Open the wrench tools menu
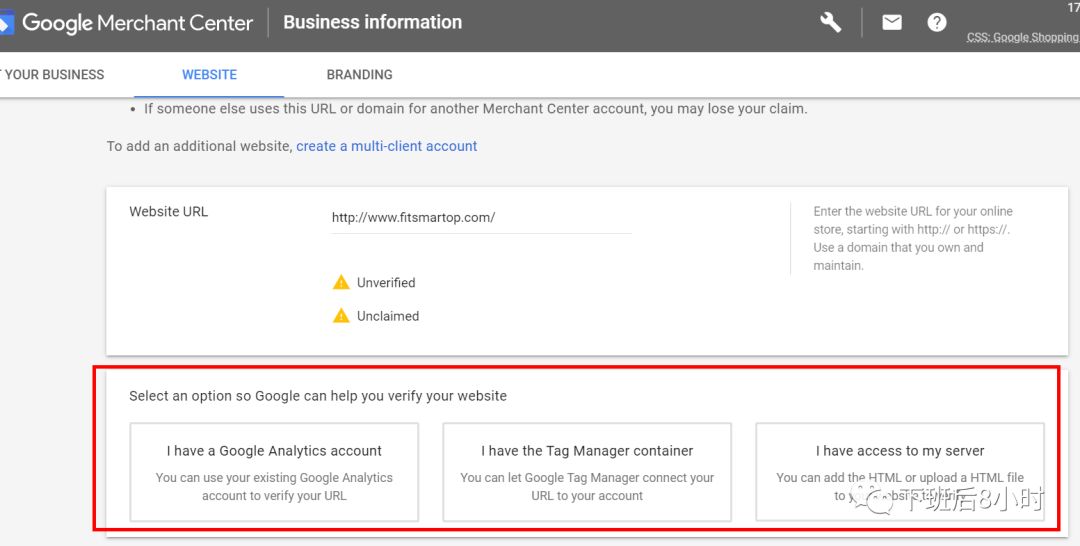This screenshot has width=1080, height=546. pyautogui.click(x=830, y=22)
